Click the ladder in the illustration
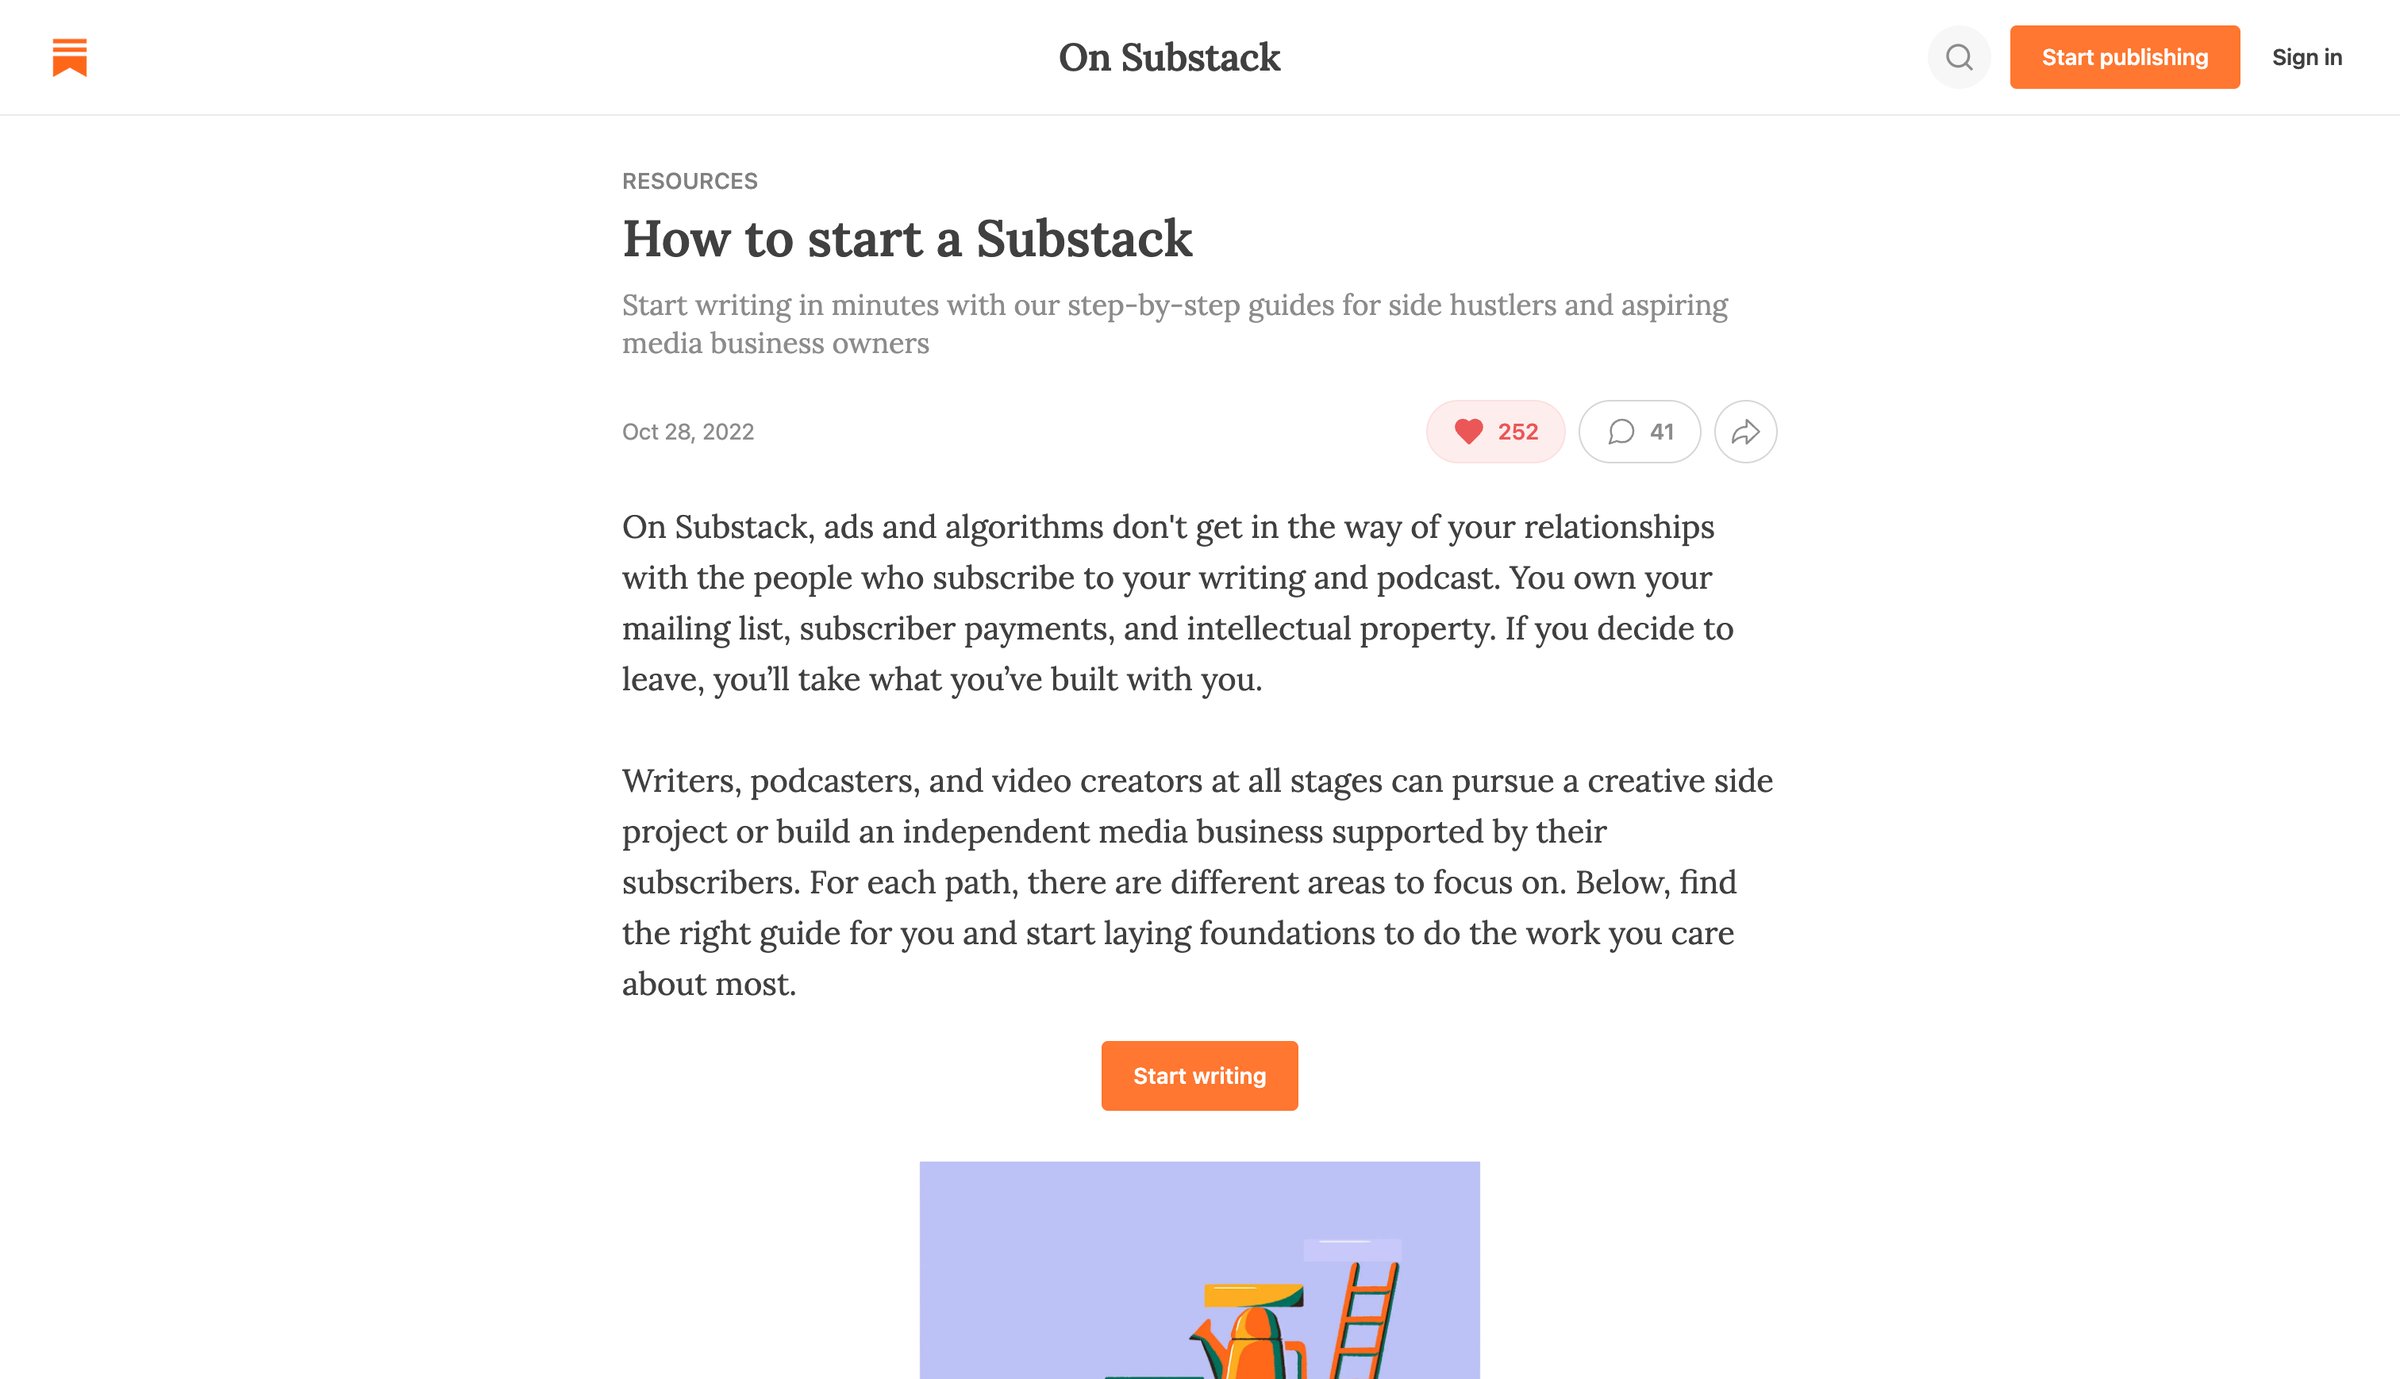This screenshot has width=2400, height=1379. pyautogui.click(x=1364, y=1320)
